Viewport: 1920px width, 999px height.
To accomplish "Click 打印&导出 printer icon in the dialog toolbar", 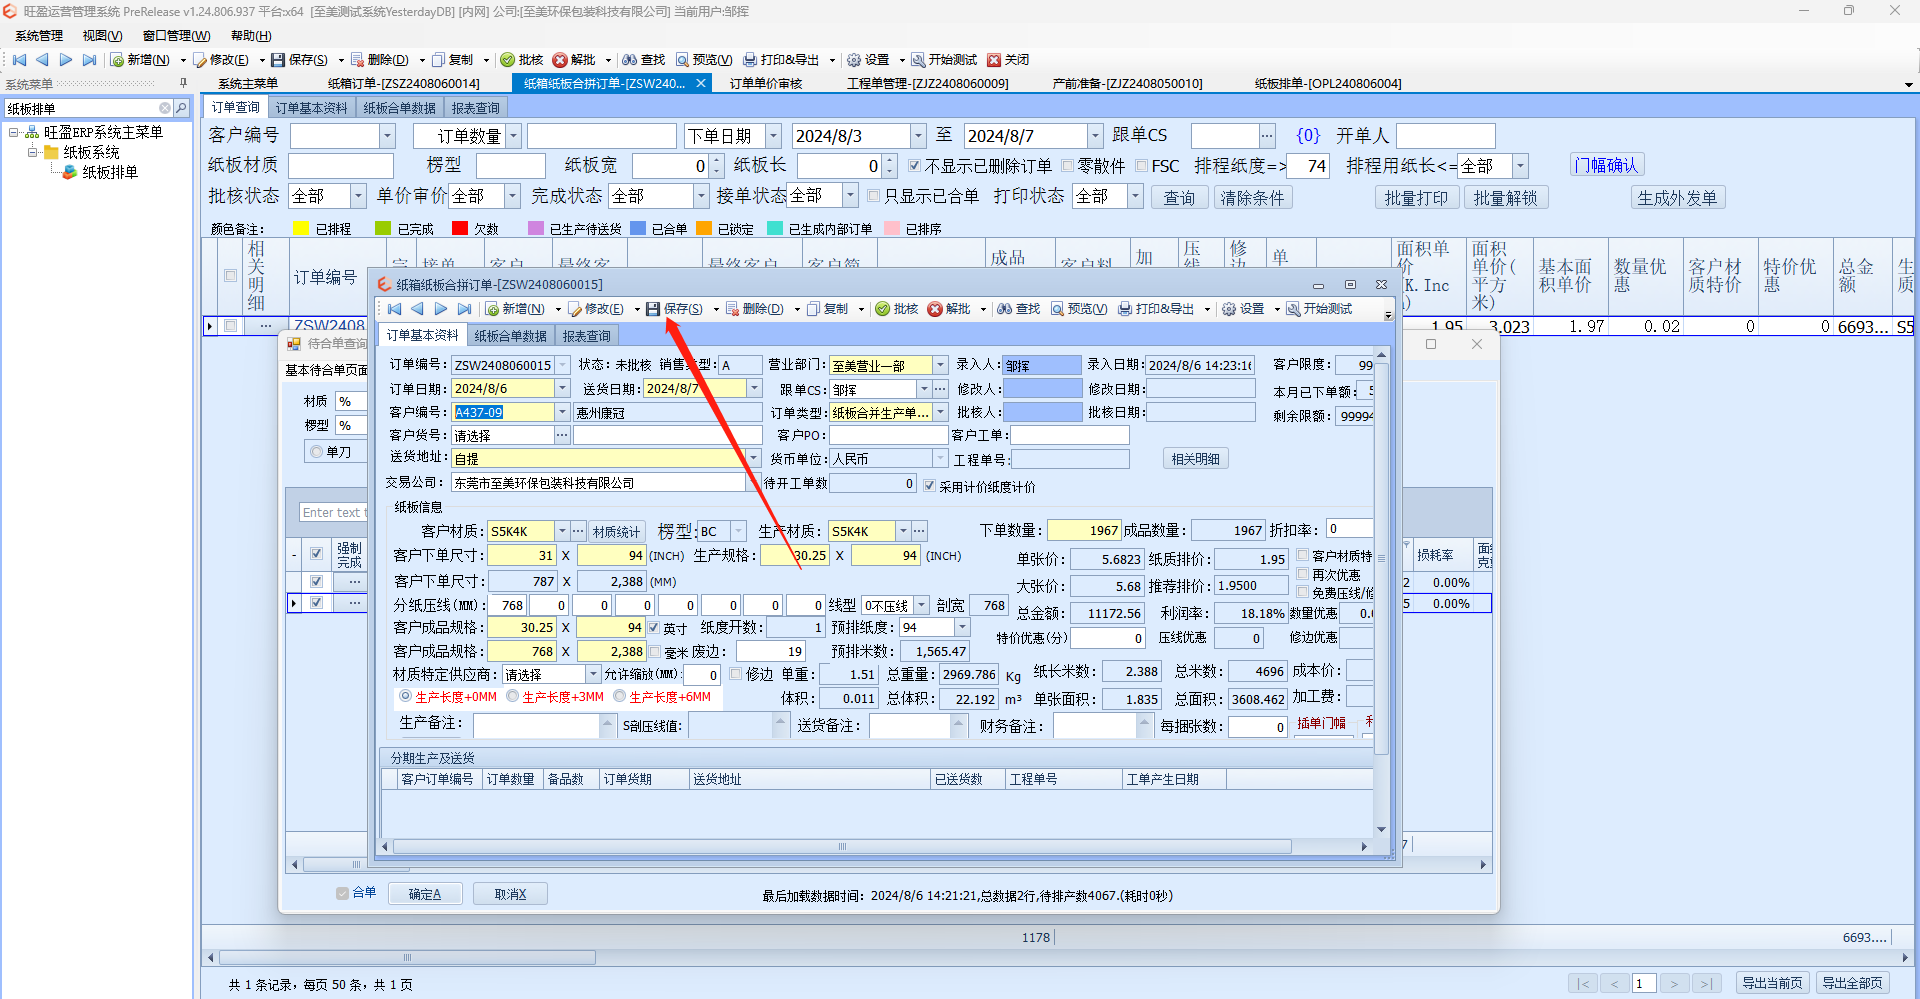I will [1125, 309].
